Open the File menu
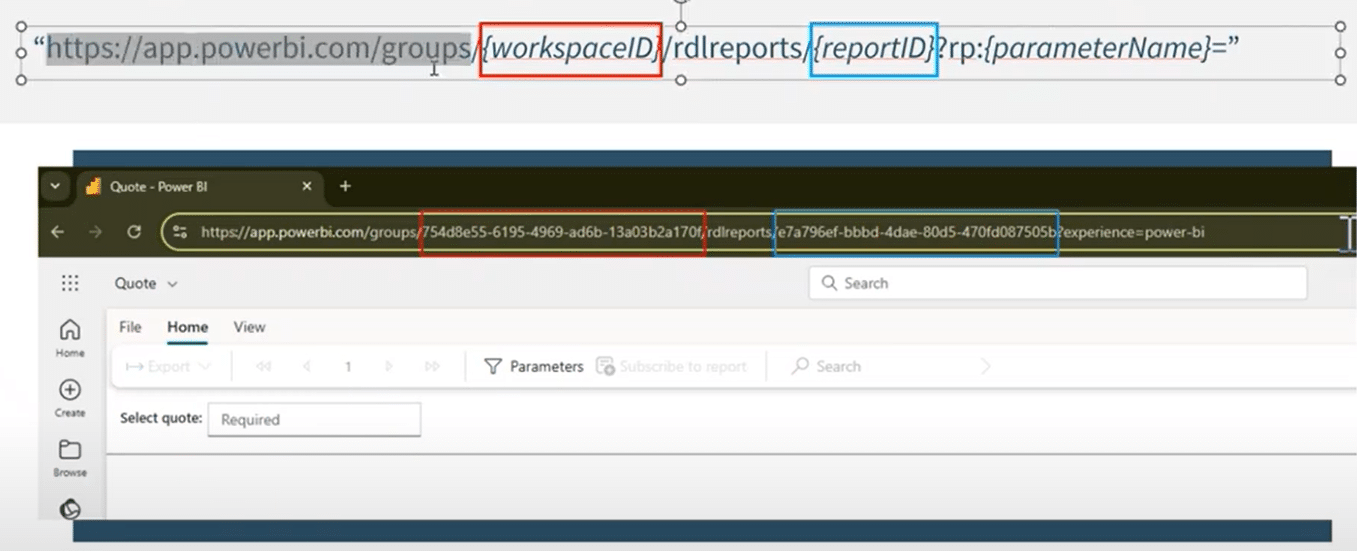The width and height of the screenshot is (1357, 551). point(130,327)
